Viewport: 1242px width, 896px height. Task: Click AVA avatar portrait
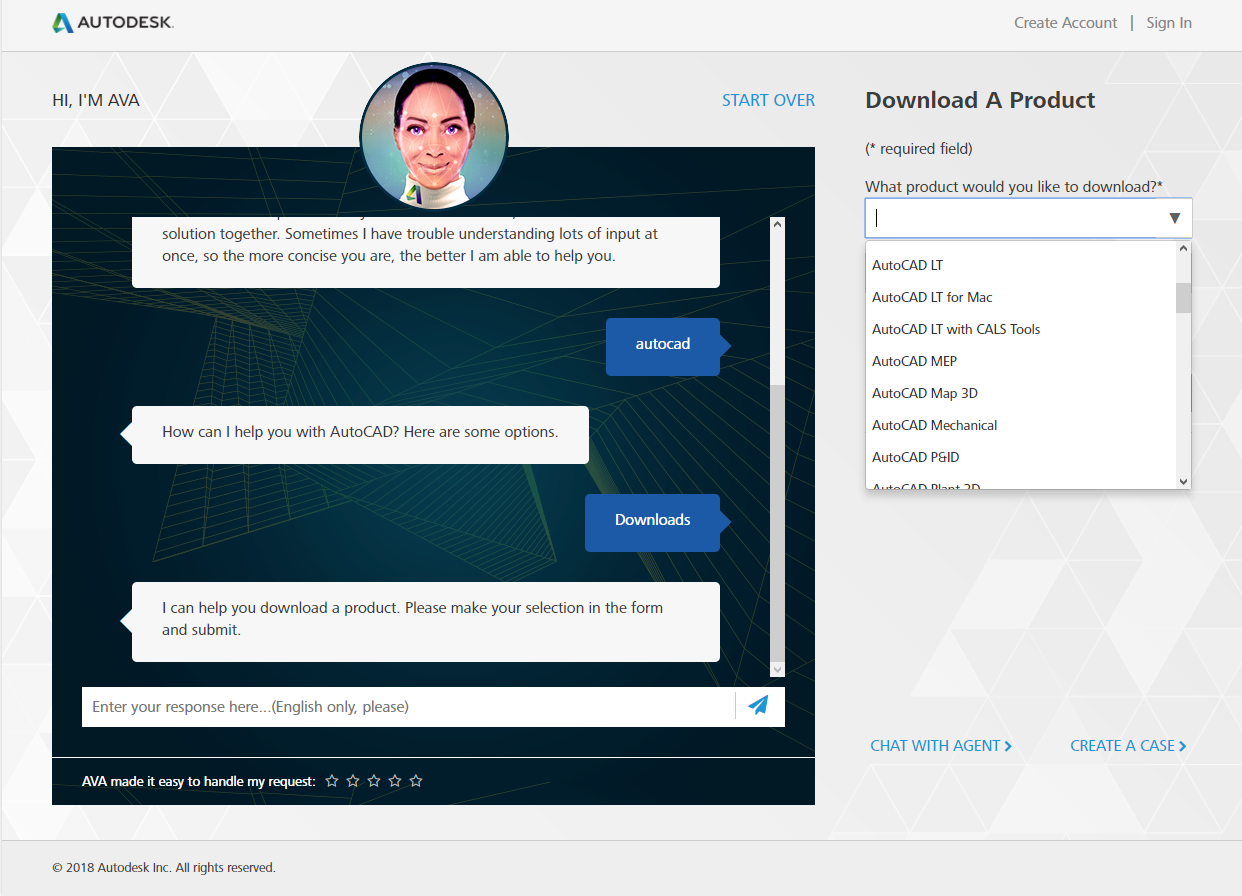click(x=434, y=136)
